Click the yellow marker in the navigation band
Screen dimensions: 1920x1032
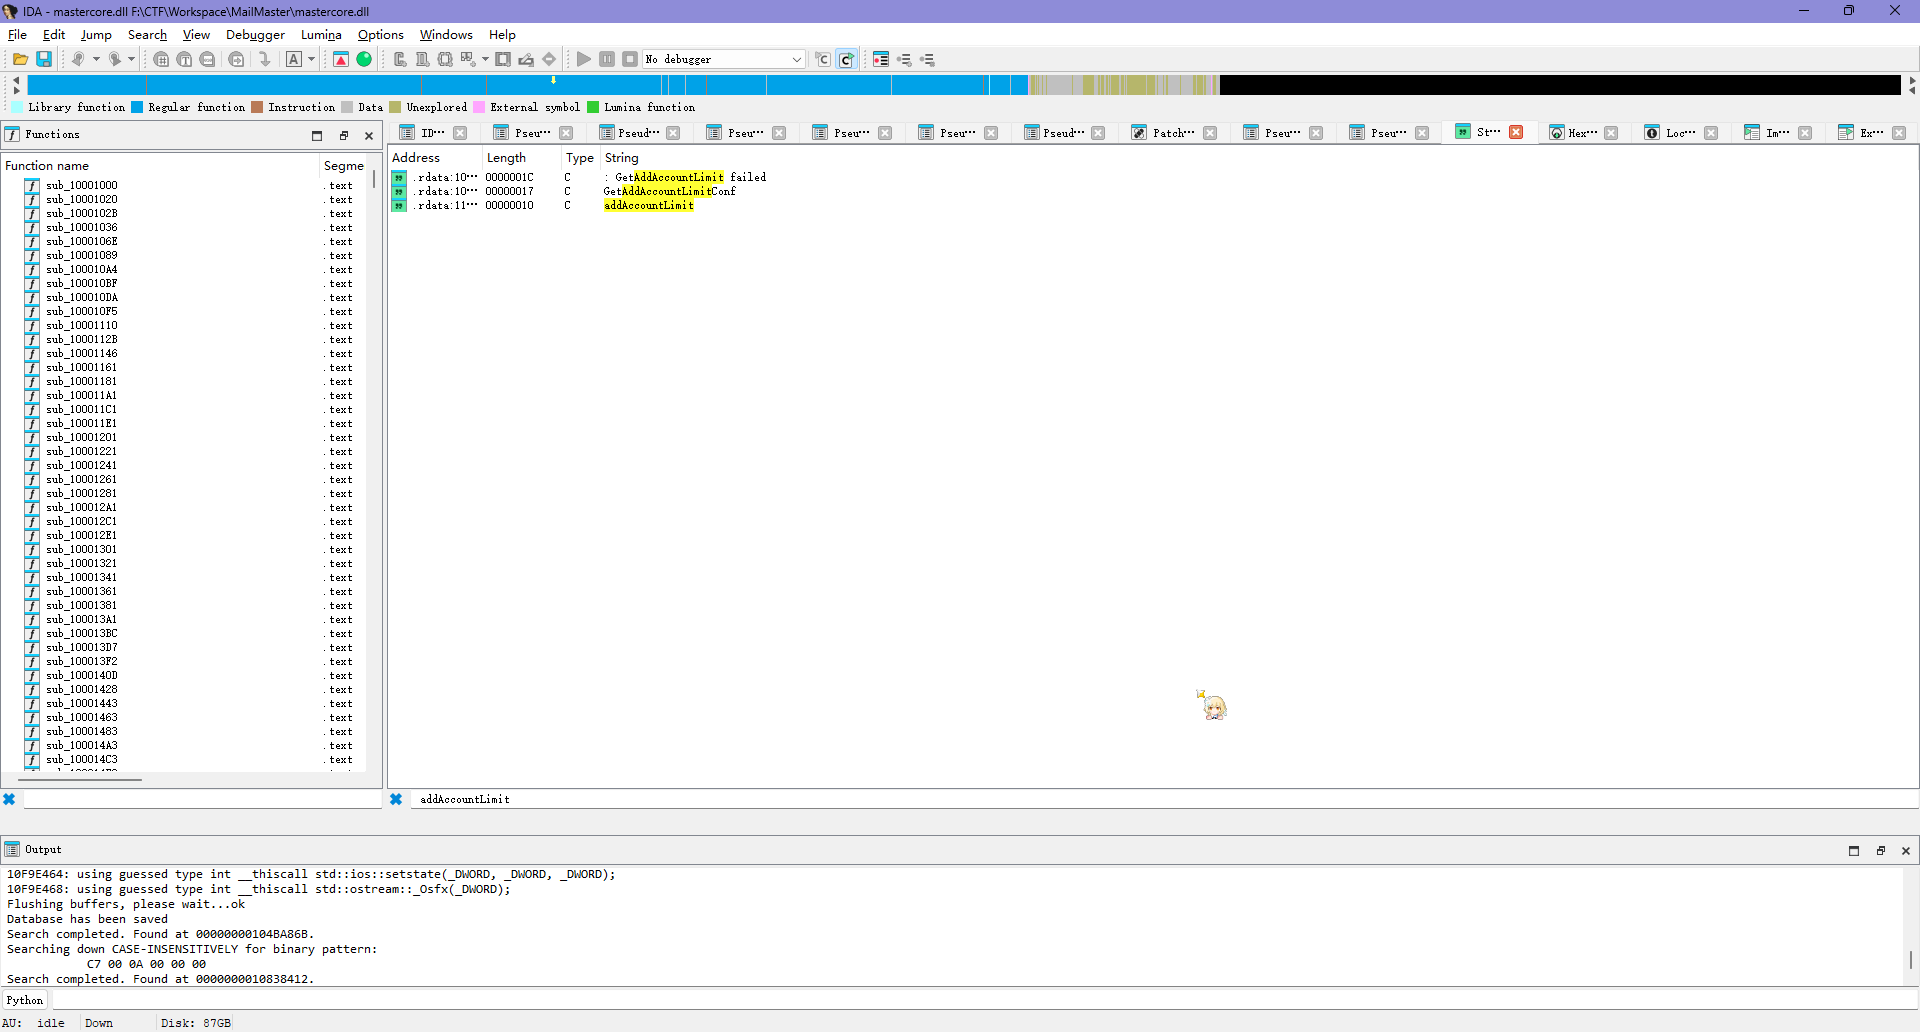[x=553, y=80]
